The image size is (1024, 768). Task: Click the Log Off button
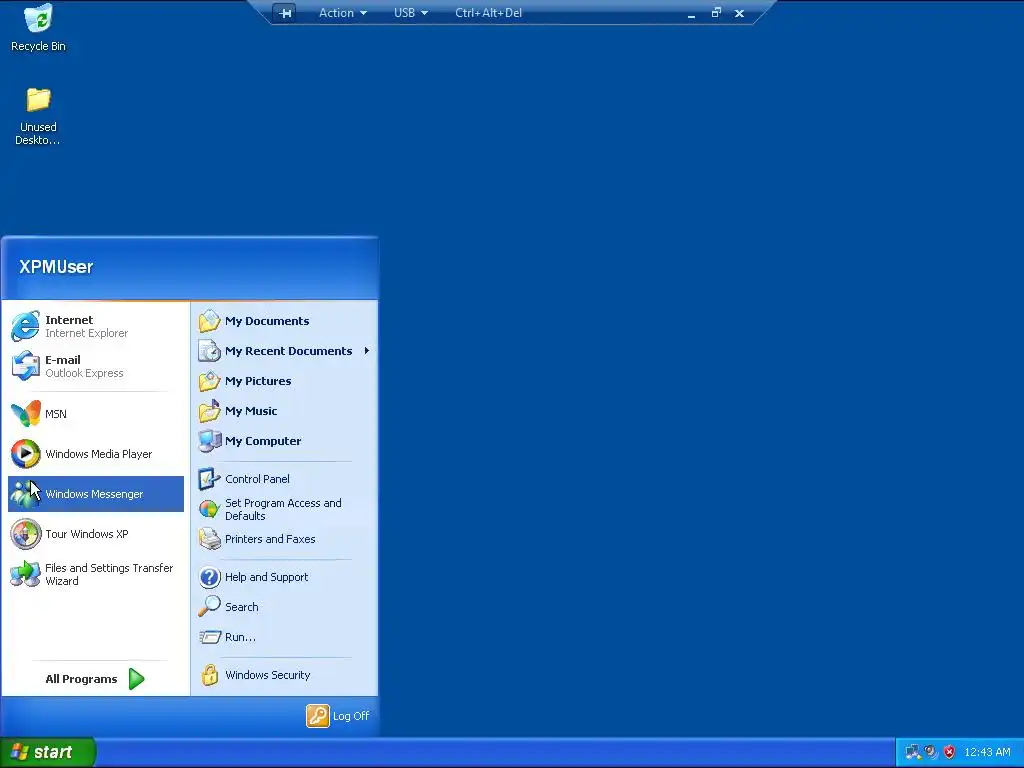pos(338,716)
